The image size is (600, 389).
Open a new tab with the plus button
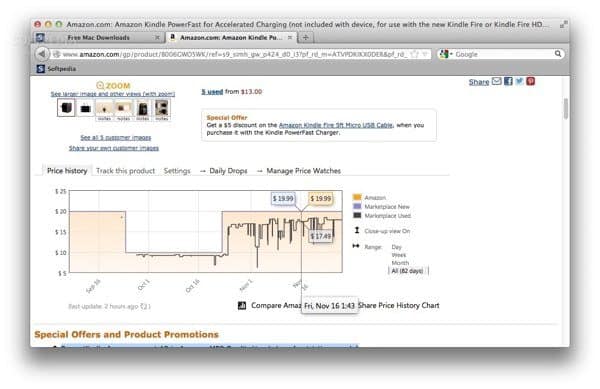[x=305, y=37]
